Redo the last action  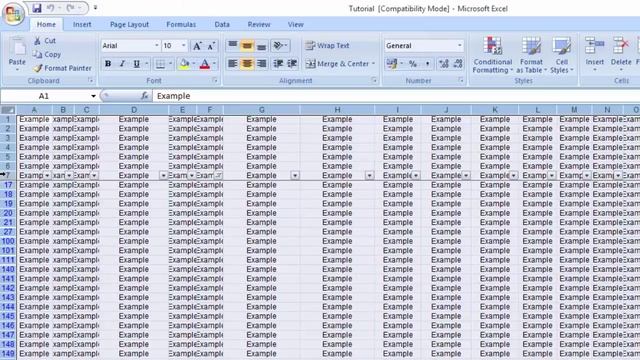70,8
